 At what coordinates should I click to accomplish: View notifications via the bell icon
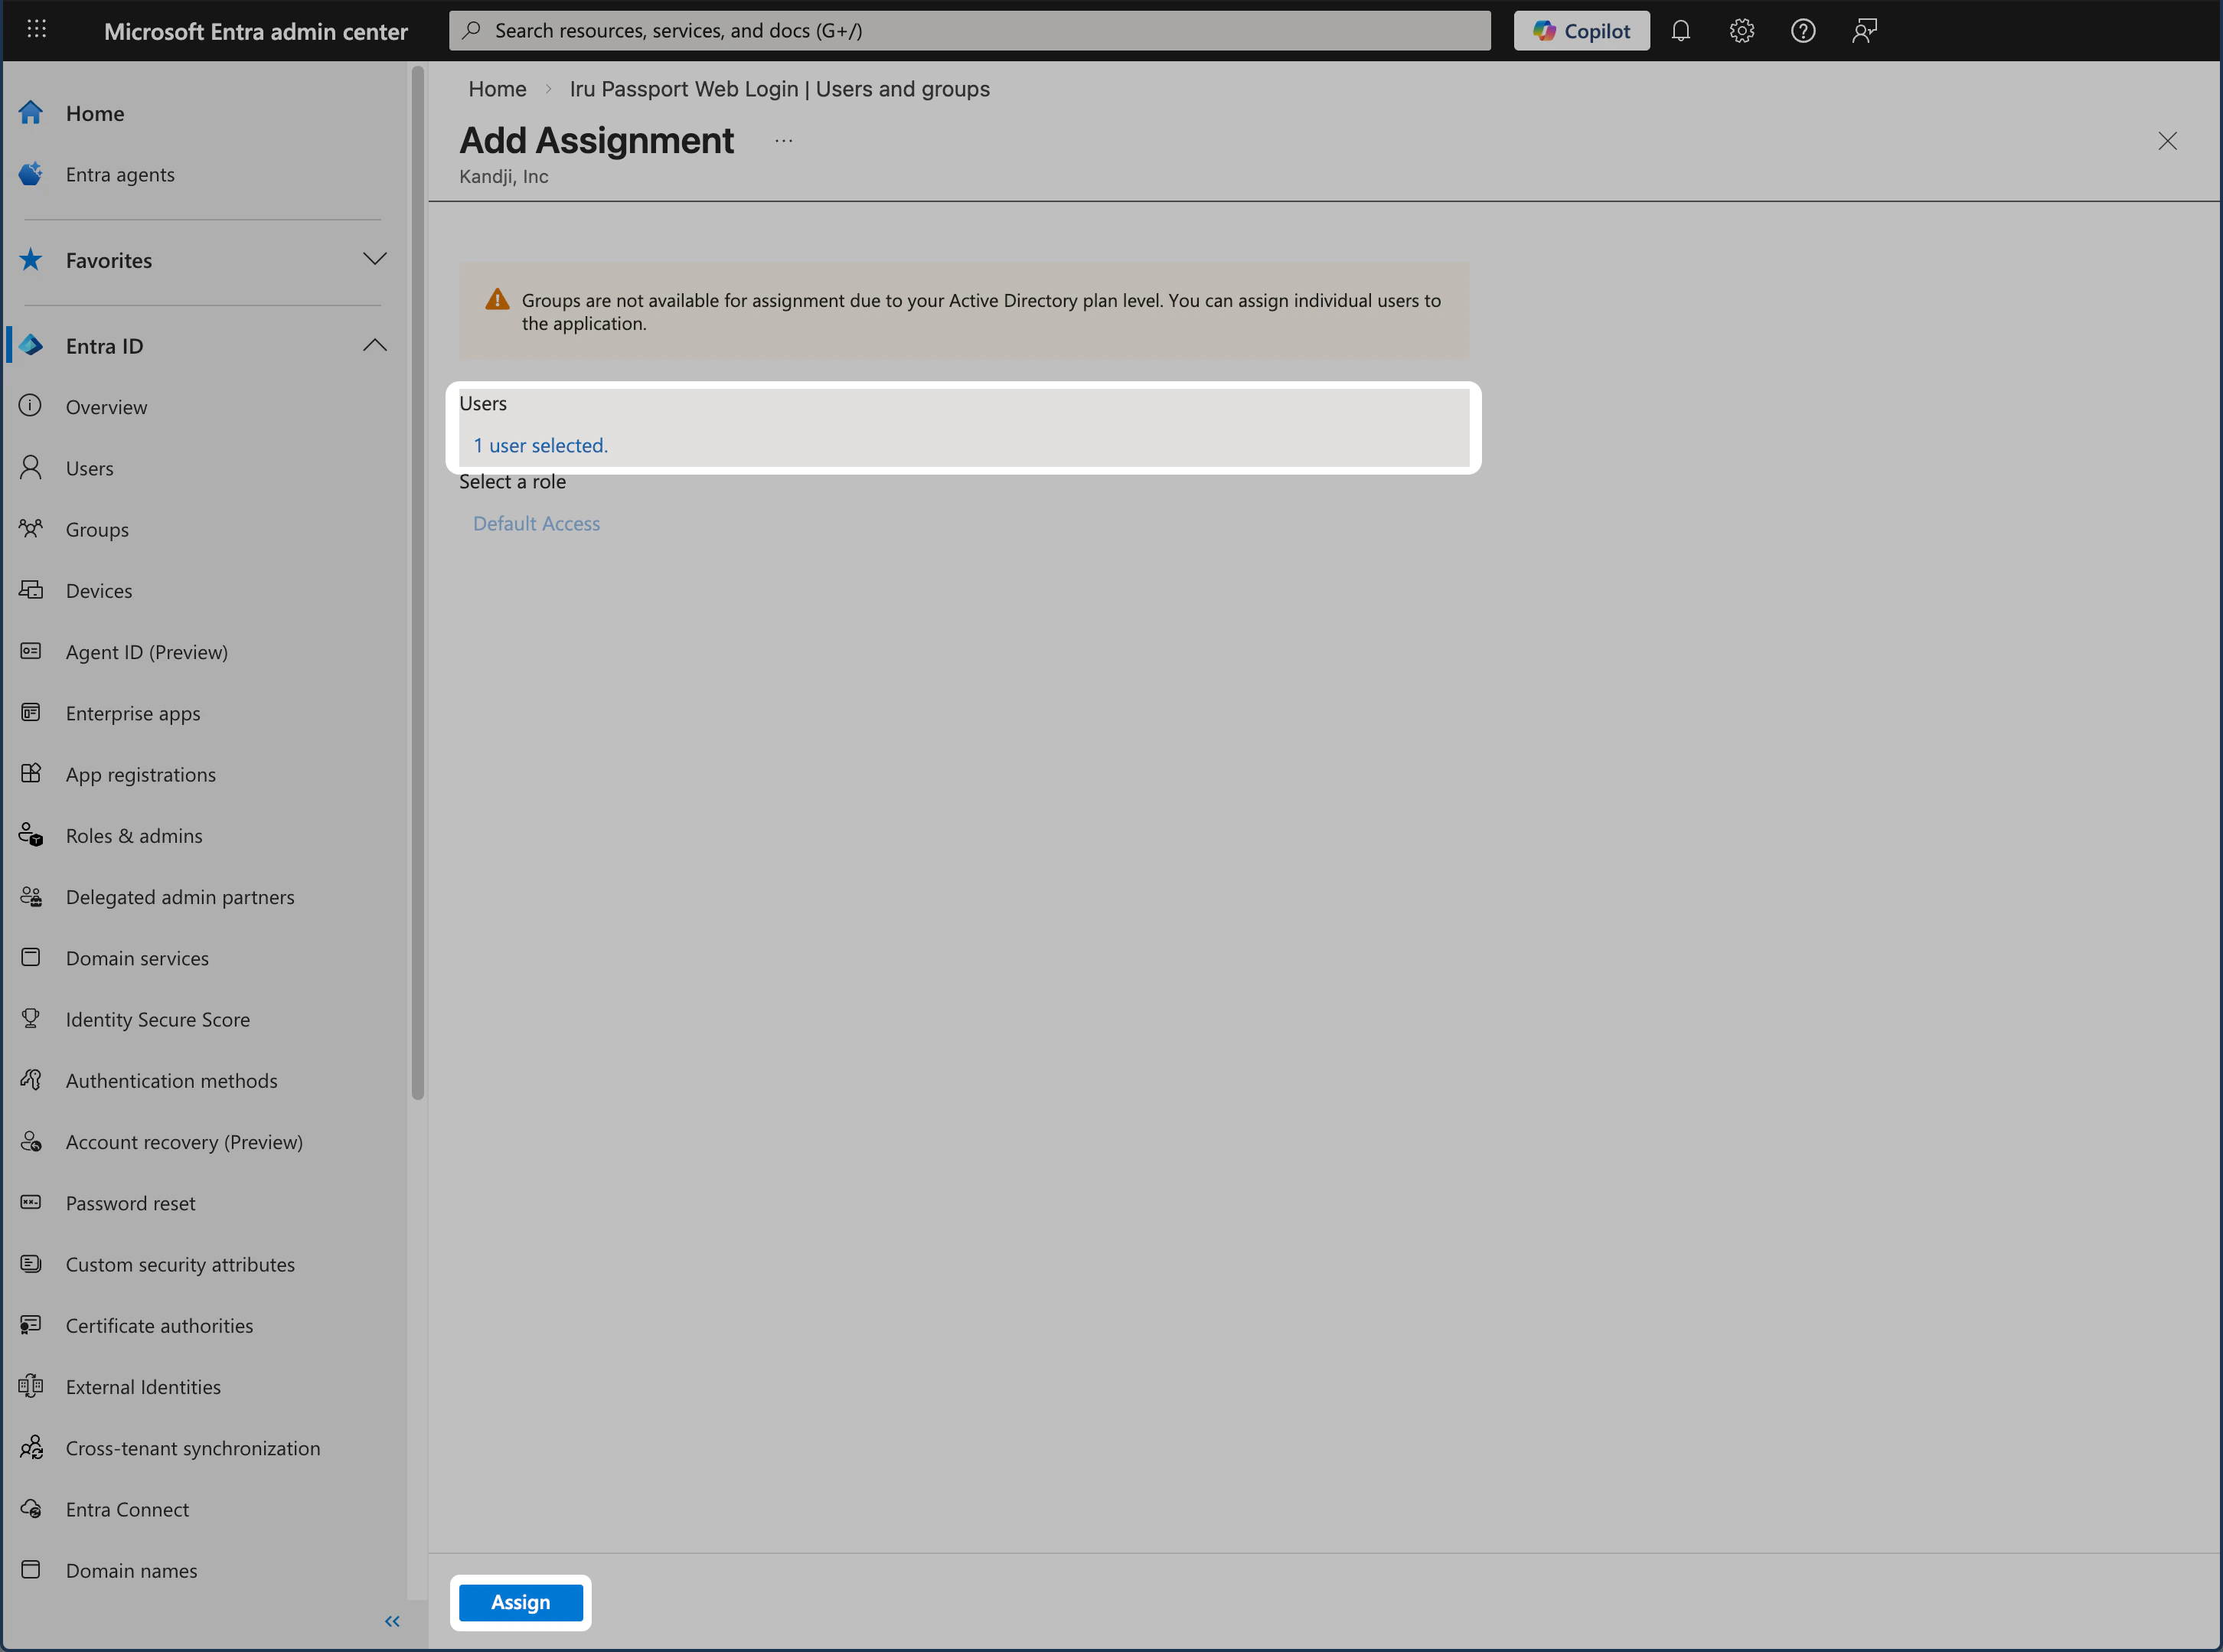point(1680,30)
